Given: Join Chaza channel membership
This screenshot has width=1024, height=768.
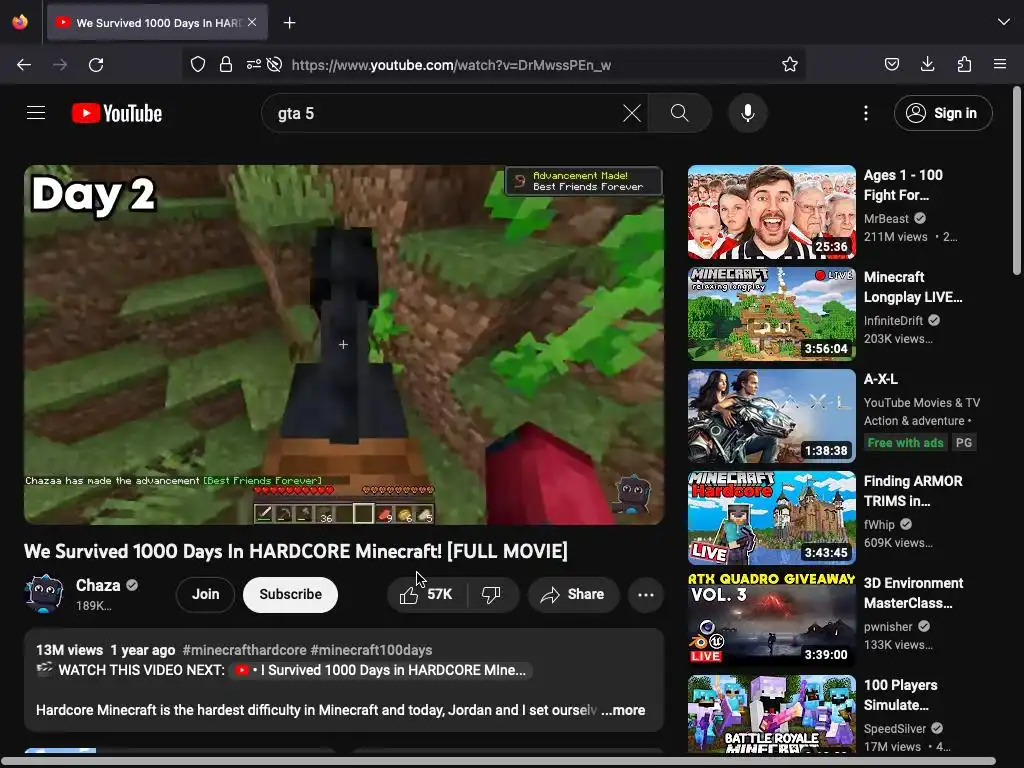Looking at the screenshot, I should [206, 594].
